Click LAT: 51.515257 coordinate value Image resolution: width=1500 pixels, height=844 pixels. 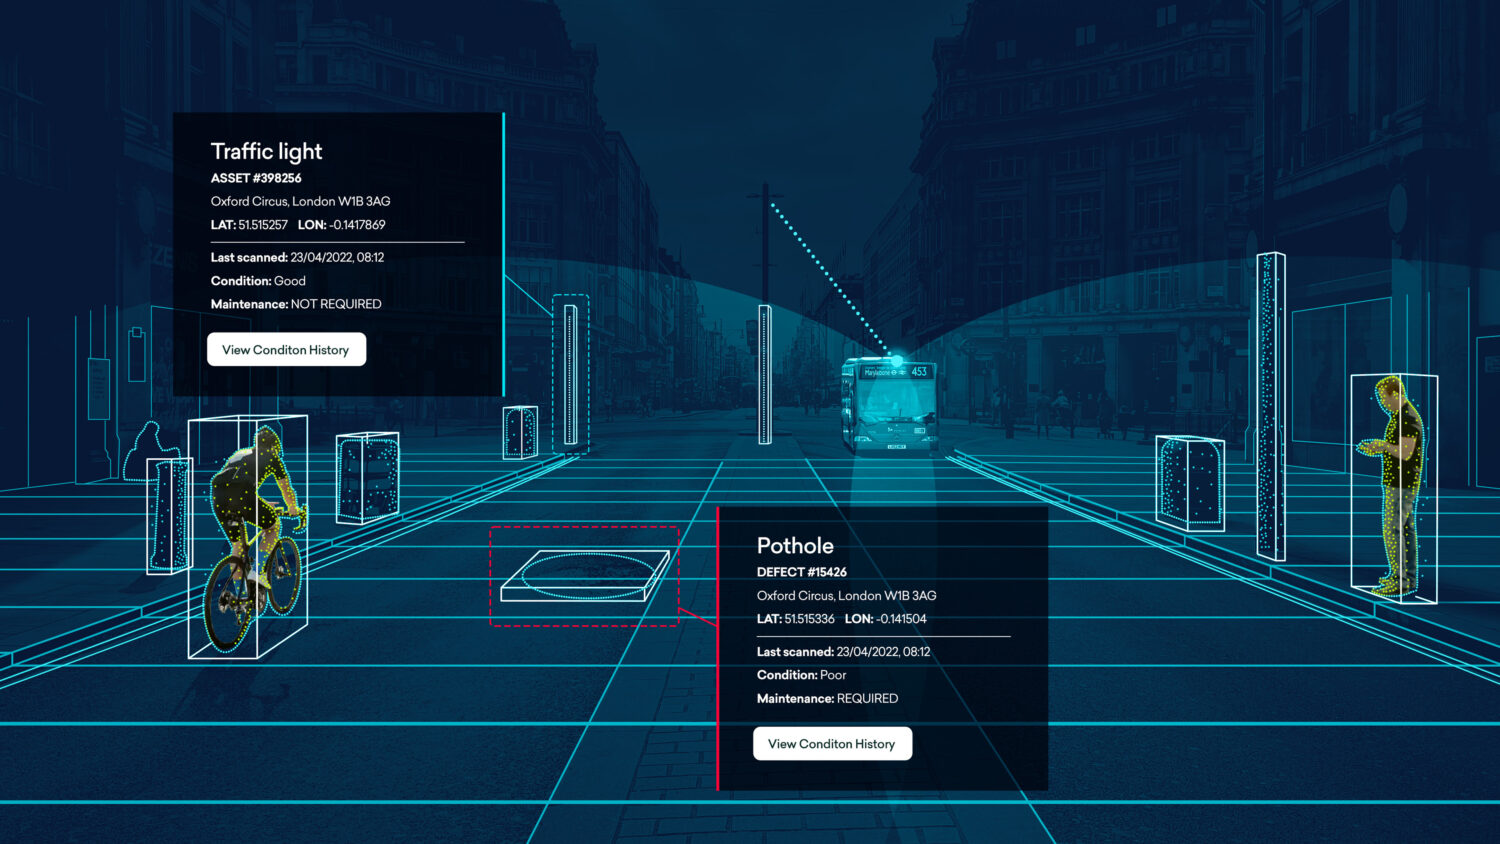[x=249, y=225]
